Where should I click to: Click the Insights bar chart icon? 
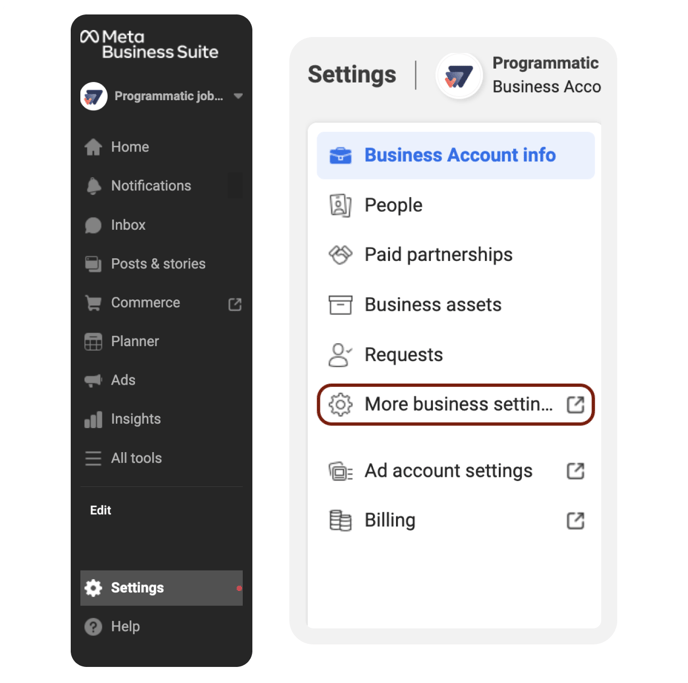click(93, 419)
